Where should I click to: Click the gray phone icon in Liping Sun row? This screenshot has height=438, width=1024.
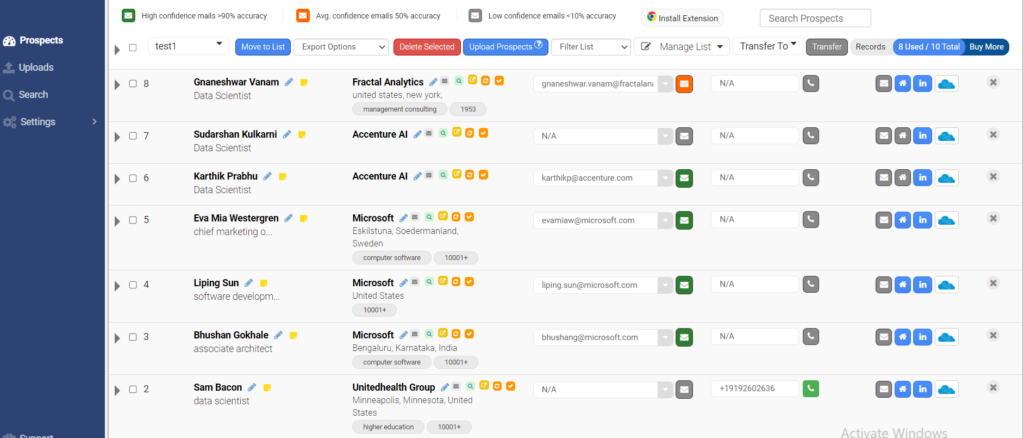click(810, 285)
